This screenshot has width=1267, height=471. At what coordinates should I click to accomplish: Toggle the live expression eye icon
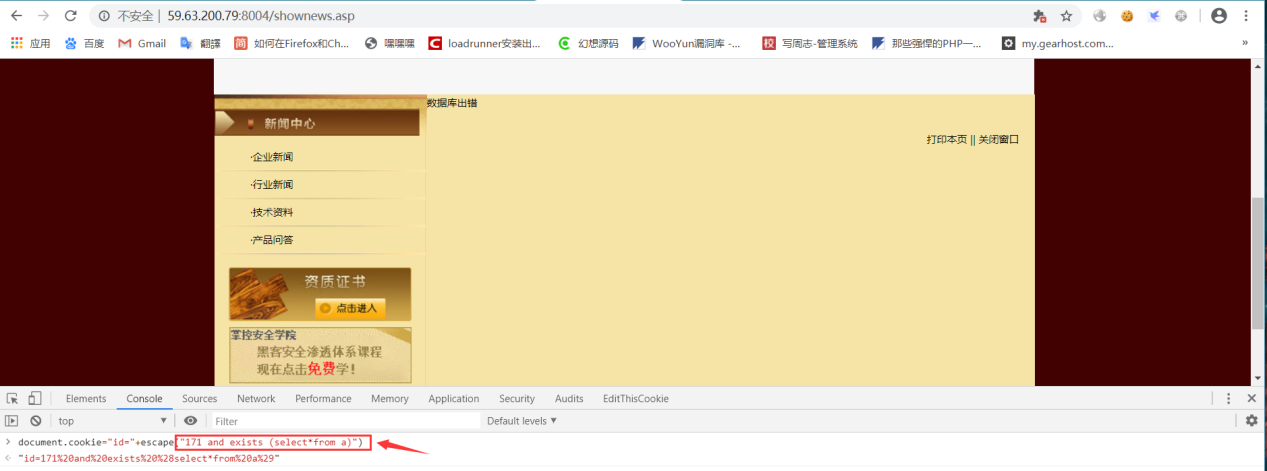click(x=190, y=421)
